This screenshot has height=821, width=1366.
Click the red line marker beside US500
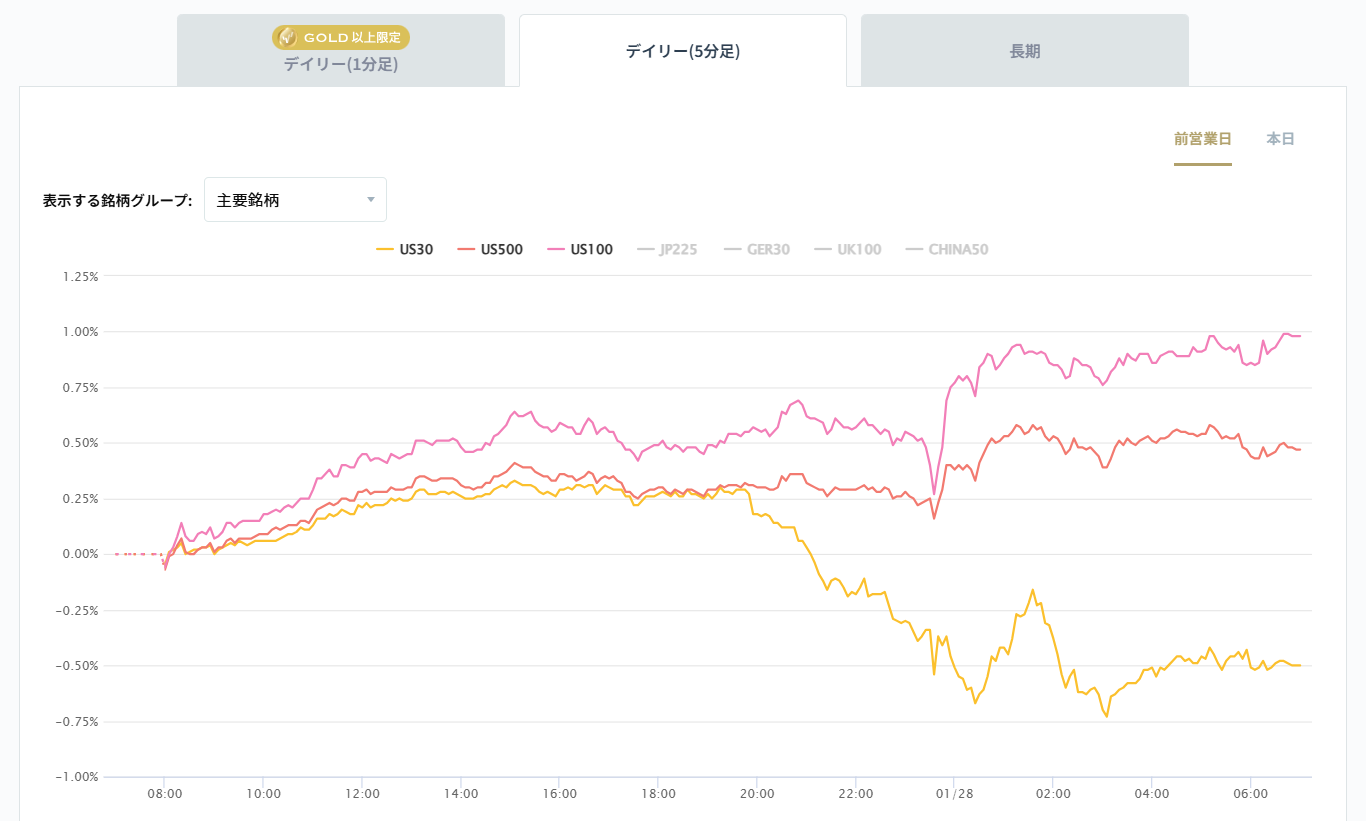466,249
